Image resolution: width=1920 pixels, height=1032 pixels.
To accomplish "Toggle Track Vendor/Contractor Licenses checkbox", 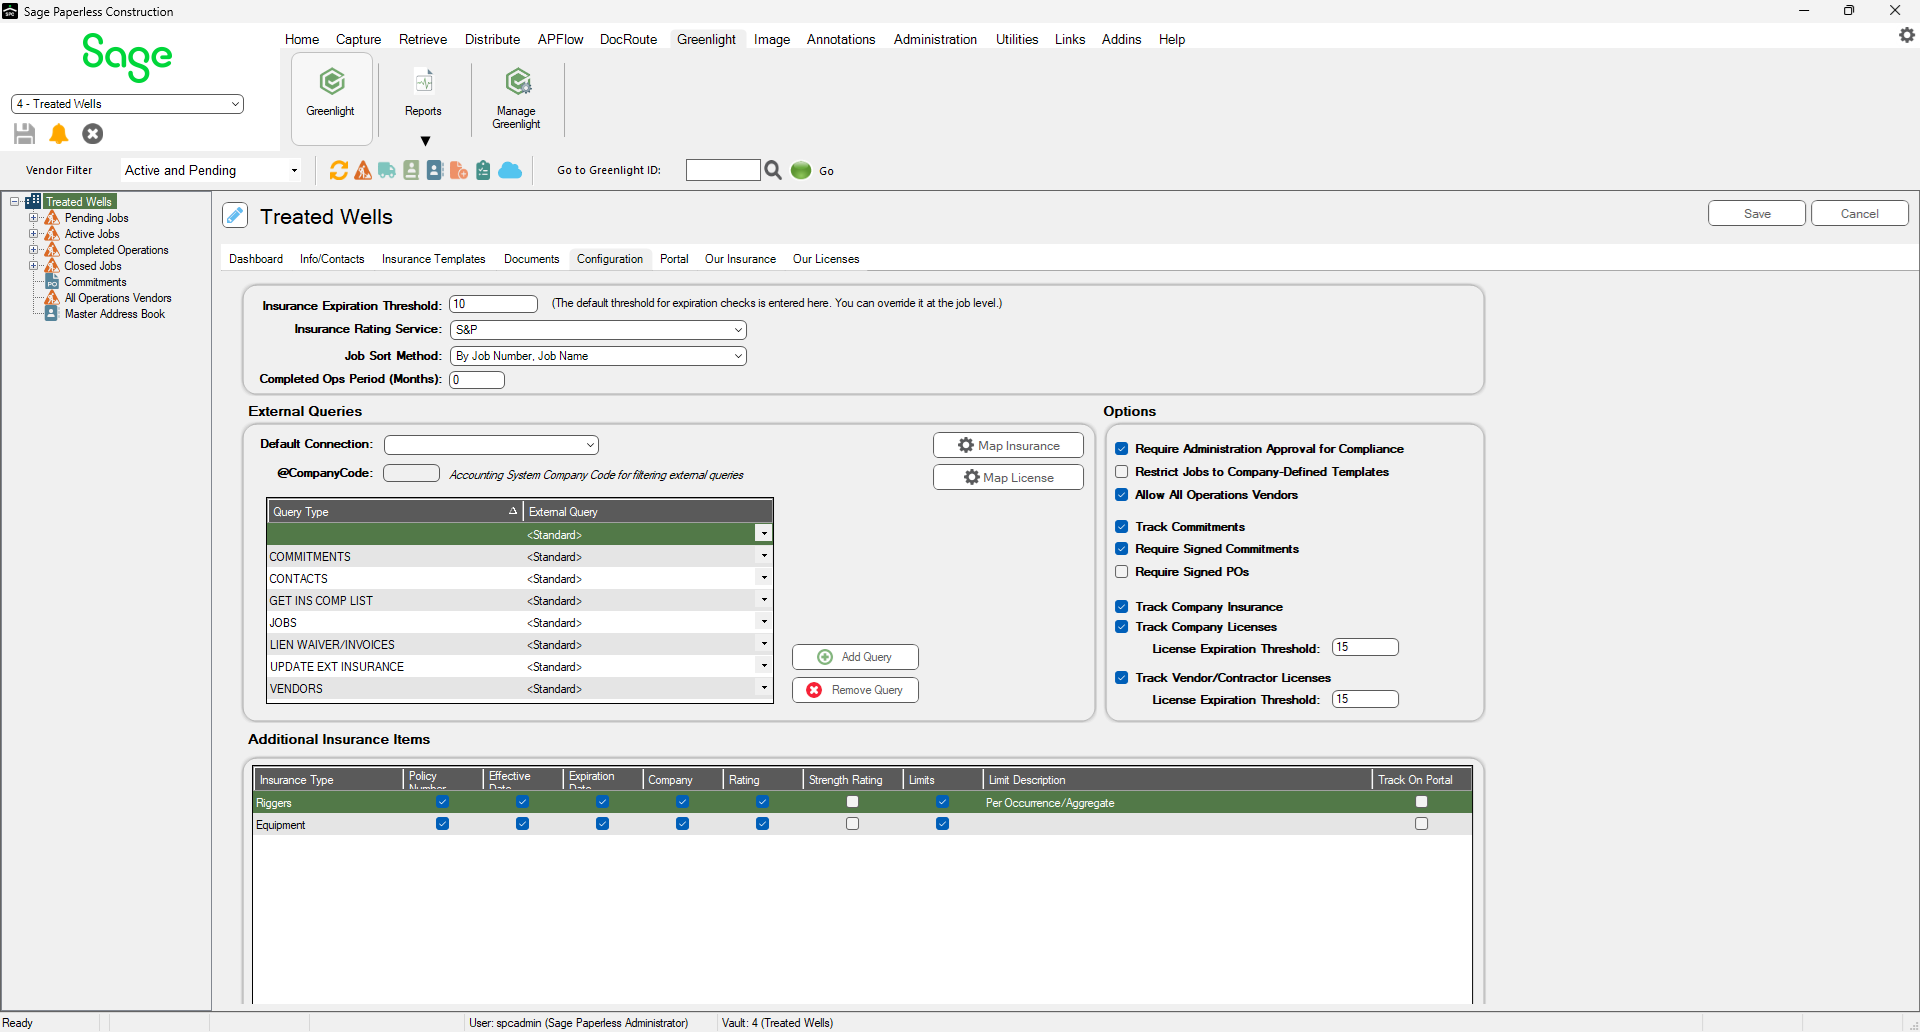I will [x=1122, y=678].
